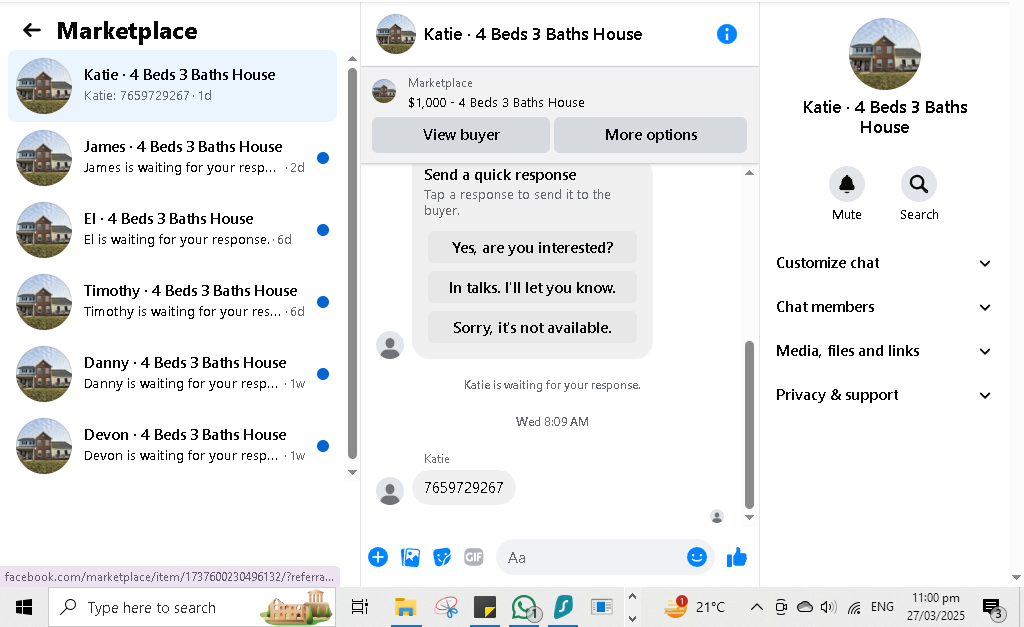This screenshot has width=1024, height=627.
Task: Send a thumbs-up like
Action: pyautogui.click(x=737, y=557)
